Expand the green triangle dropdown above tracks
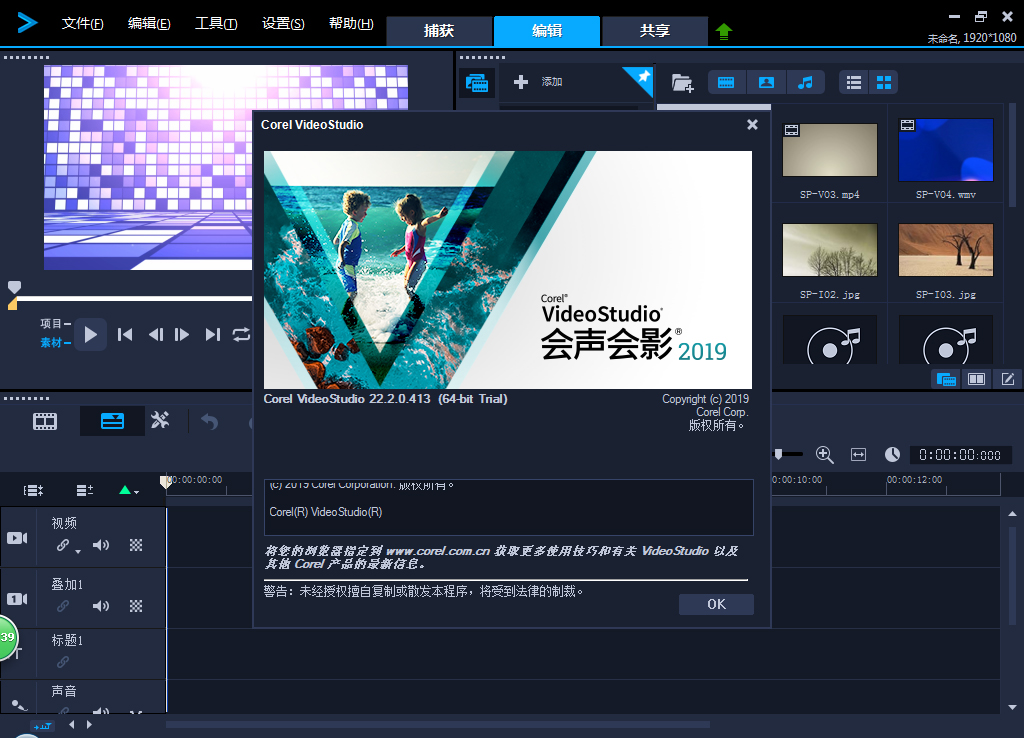 click(129, 490)
